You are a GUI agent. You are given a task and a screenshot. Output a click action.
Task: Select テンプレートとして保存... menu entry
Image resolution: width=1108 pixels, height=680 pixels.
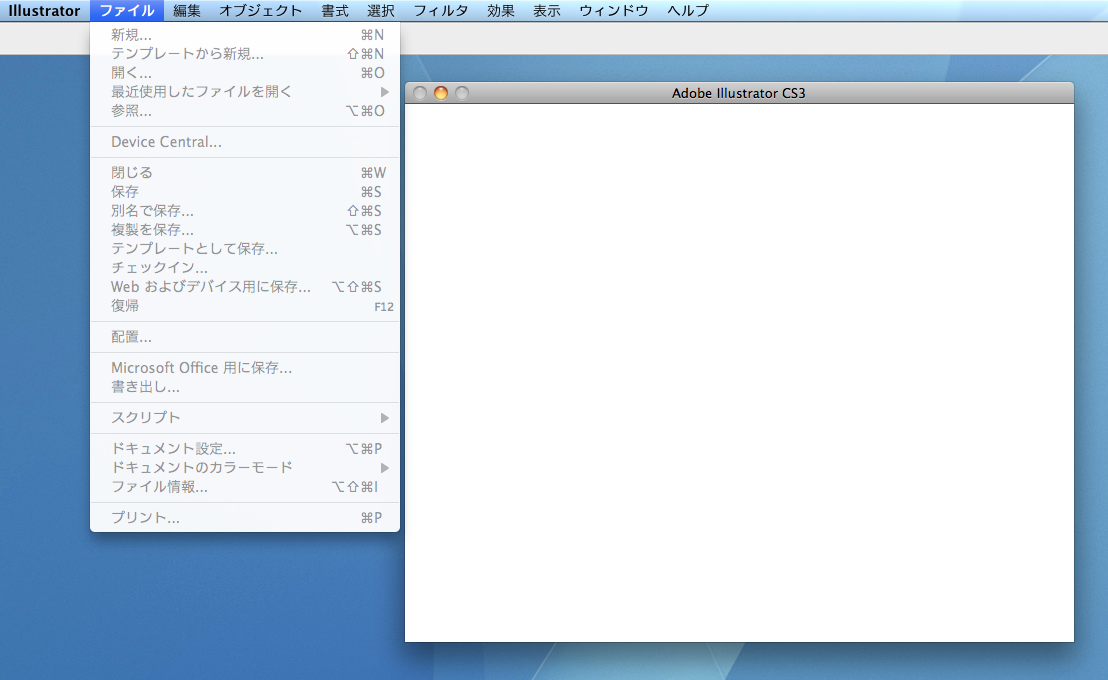coord(244,249)
